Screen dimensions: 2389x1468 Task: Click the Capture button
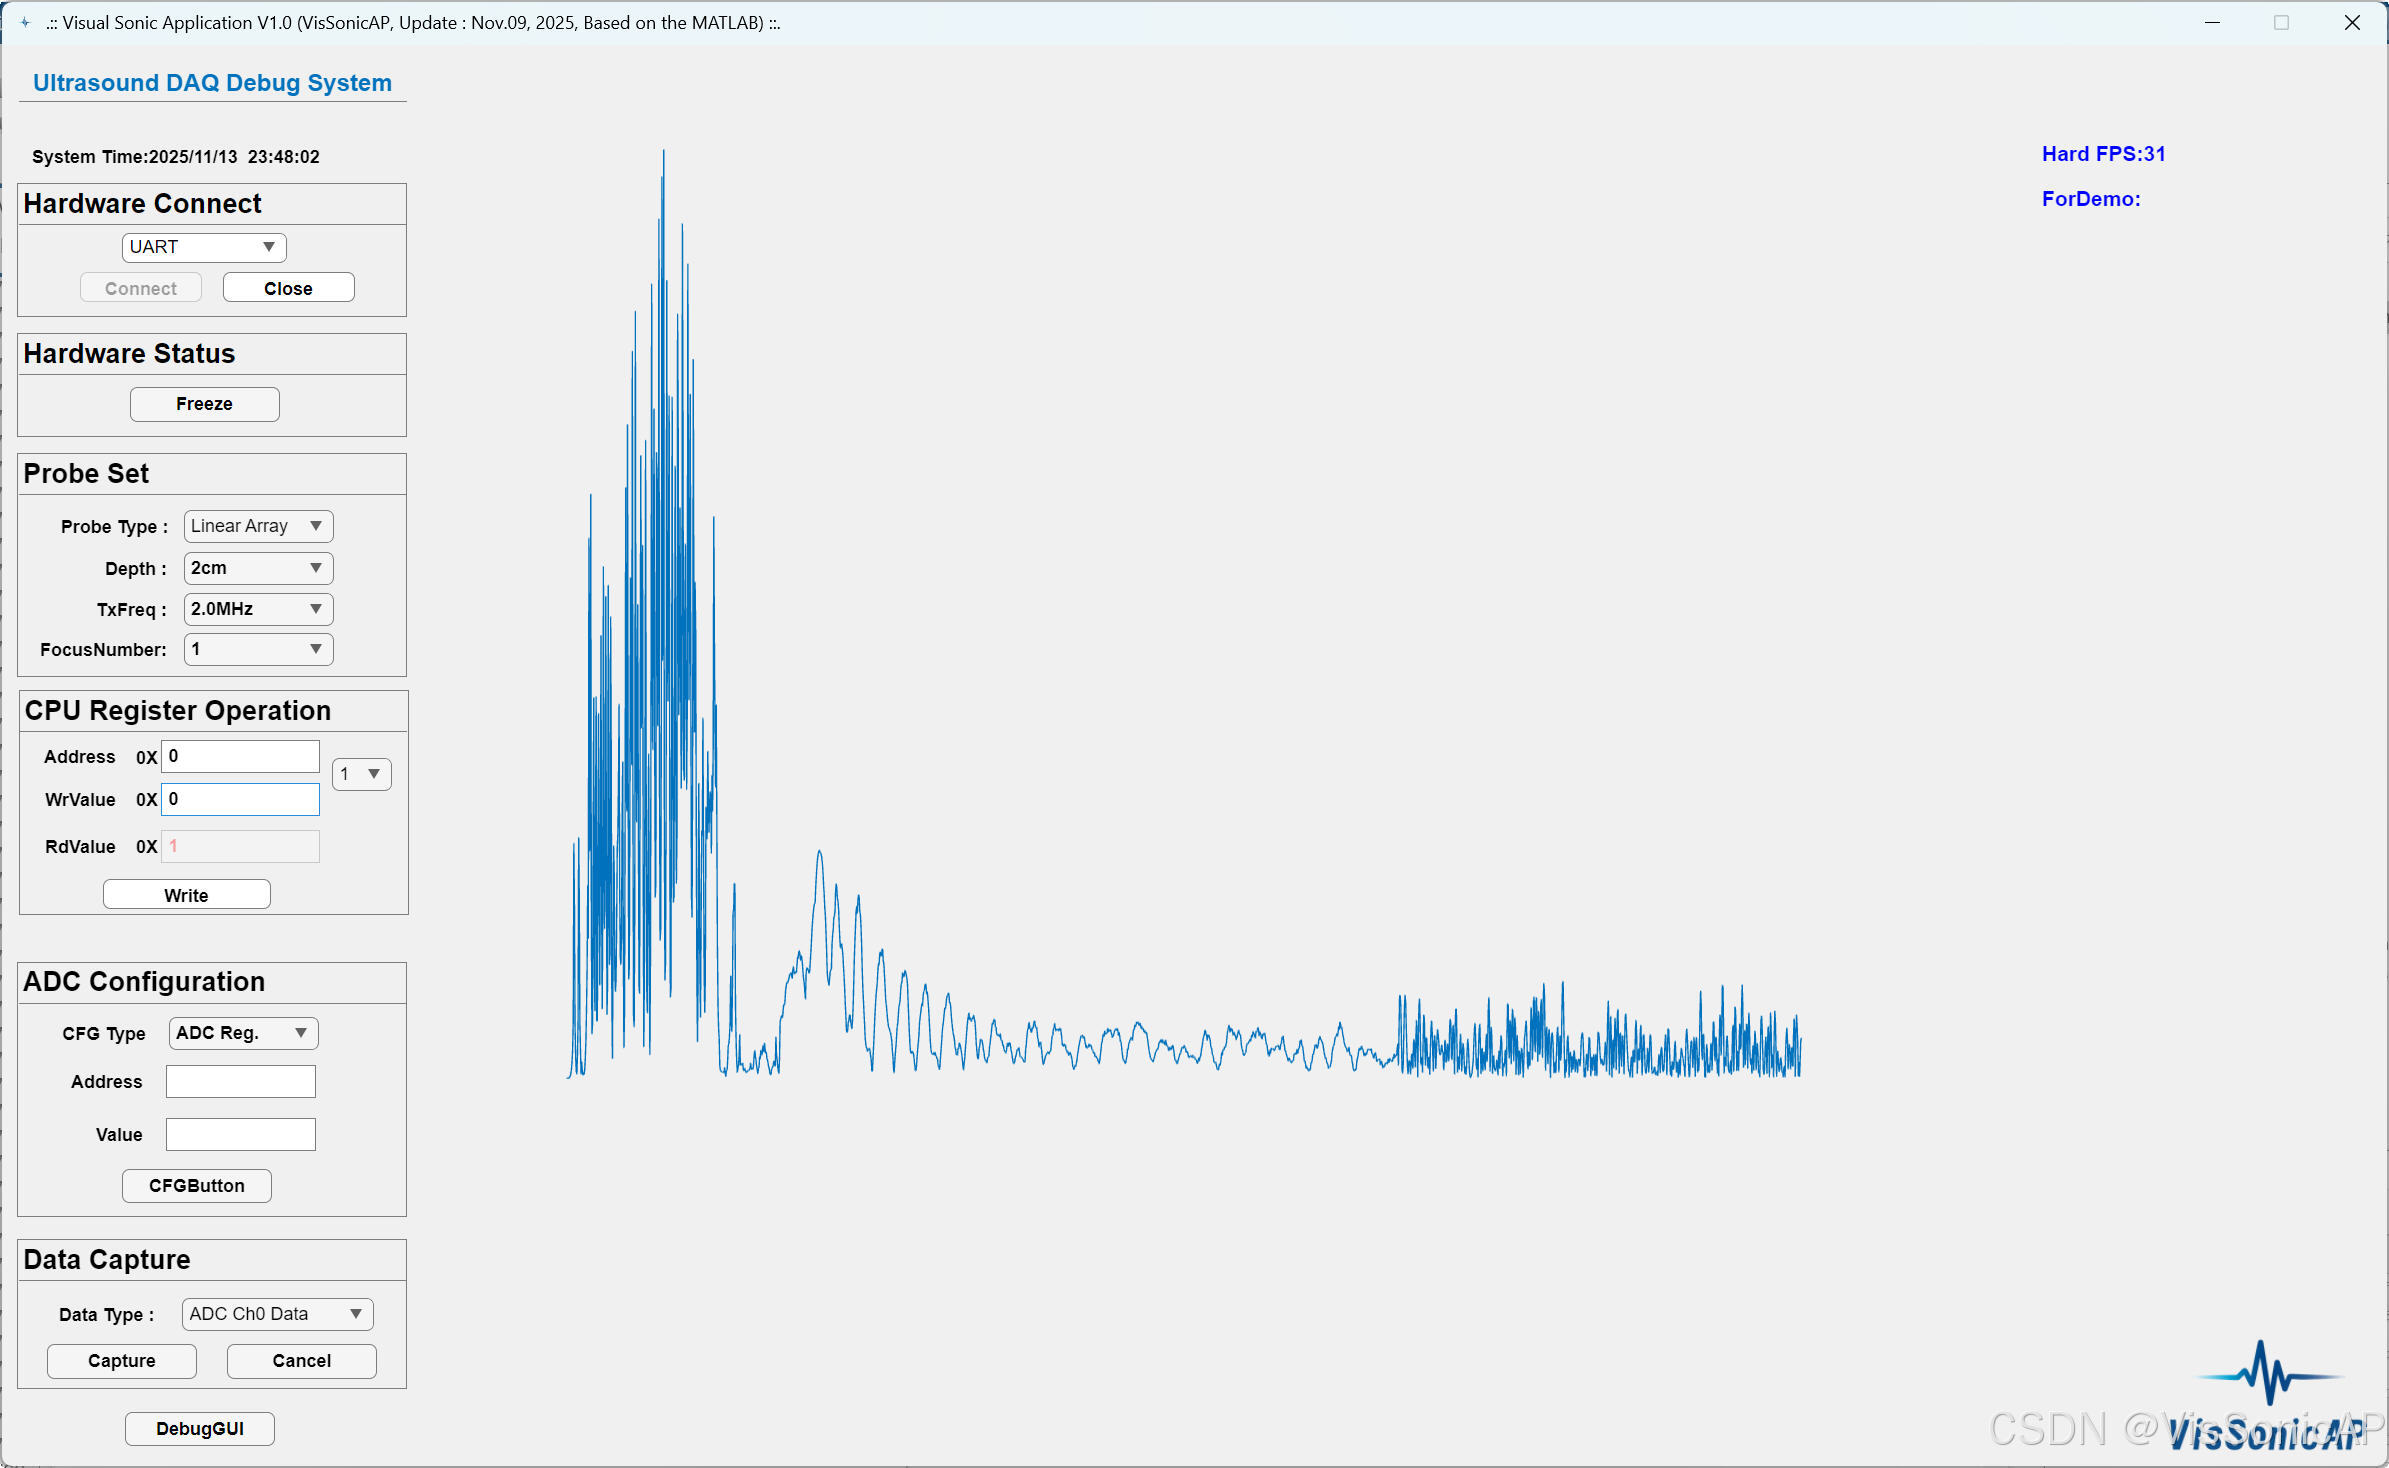pyautogui.click(x=122, y=1361)
